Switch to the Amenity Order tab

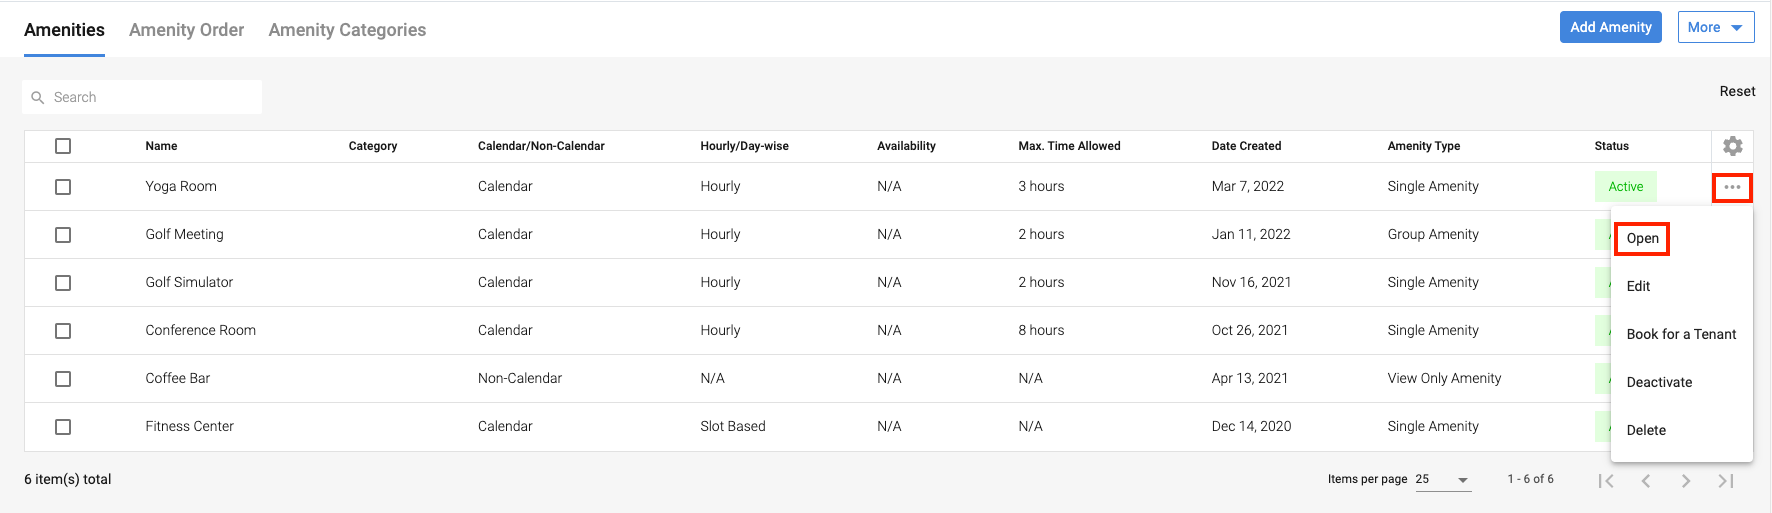pos(186,30)
